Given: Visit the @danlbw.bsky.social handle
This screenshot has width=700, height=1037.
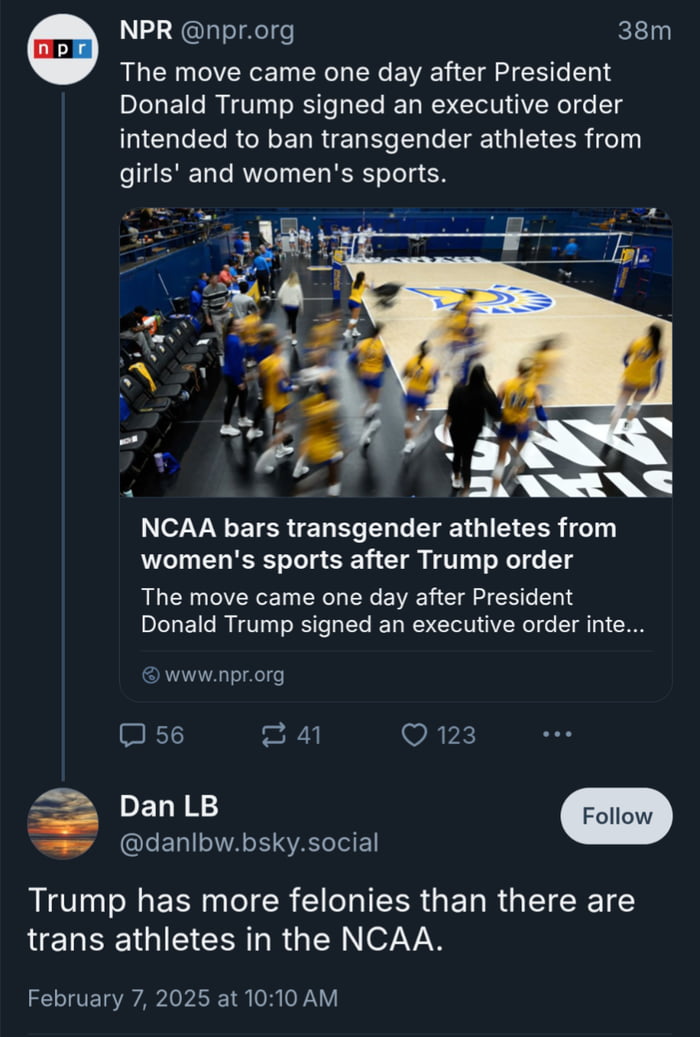Looking at the screenshot, I should (x=249, y=843).
